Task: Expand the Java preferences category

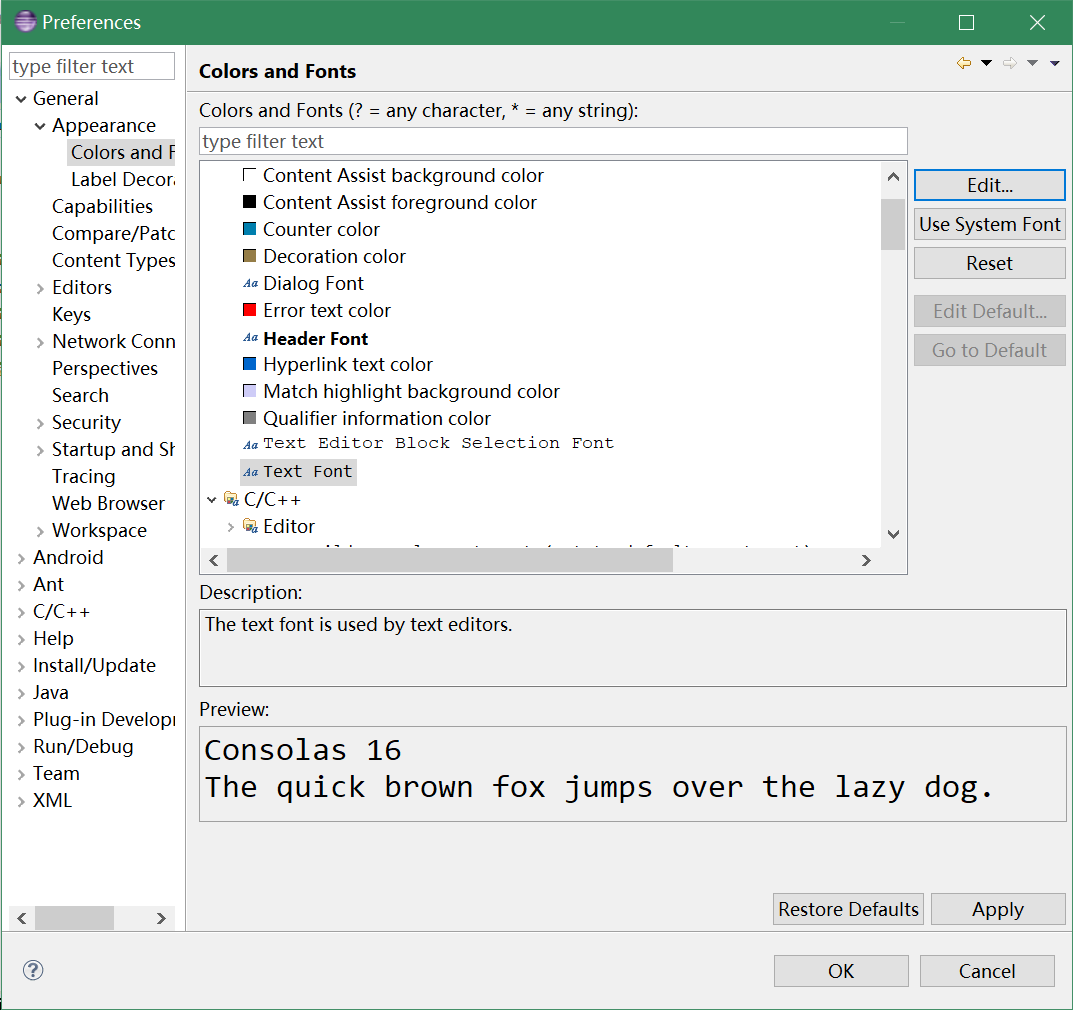Action: point(21,693)
